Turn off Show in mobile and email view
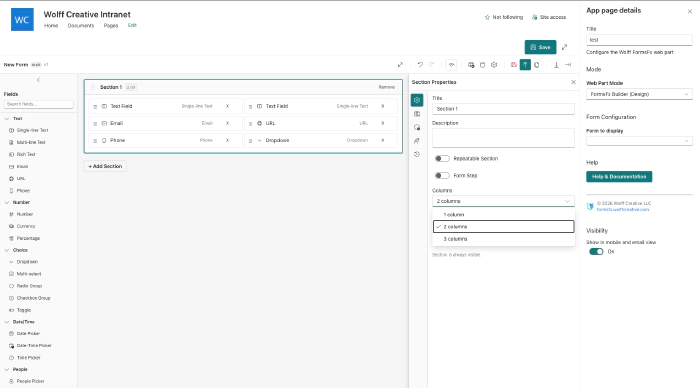The height and width of the screenshot is (388, 700). pyautogui.click(x=596, y=251)
